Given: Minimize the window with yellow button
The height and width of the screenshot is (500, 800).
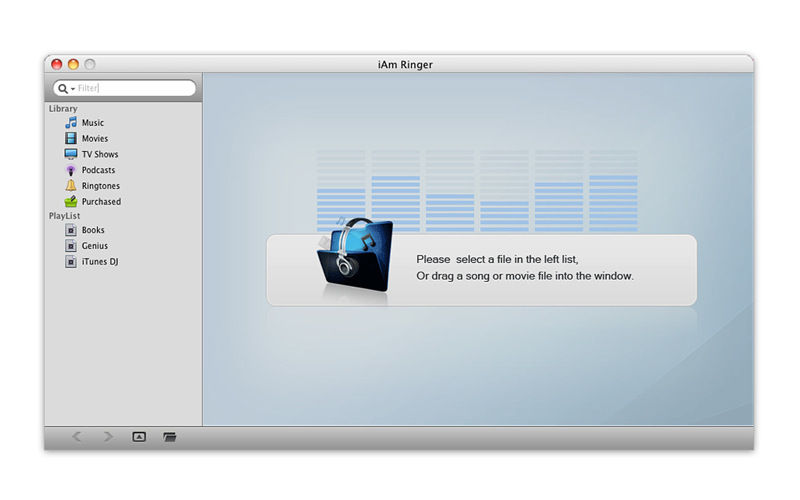Looking at the screenshot, I should click(73, 64).
